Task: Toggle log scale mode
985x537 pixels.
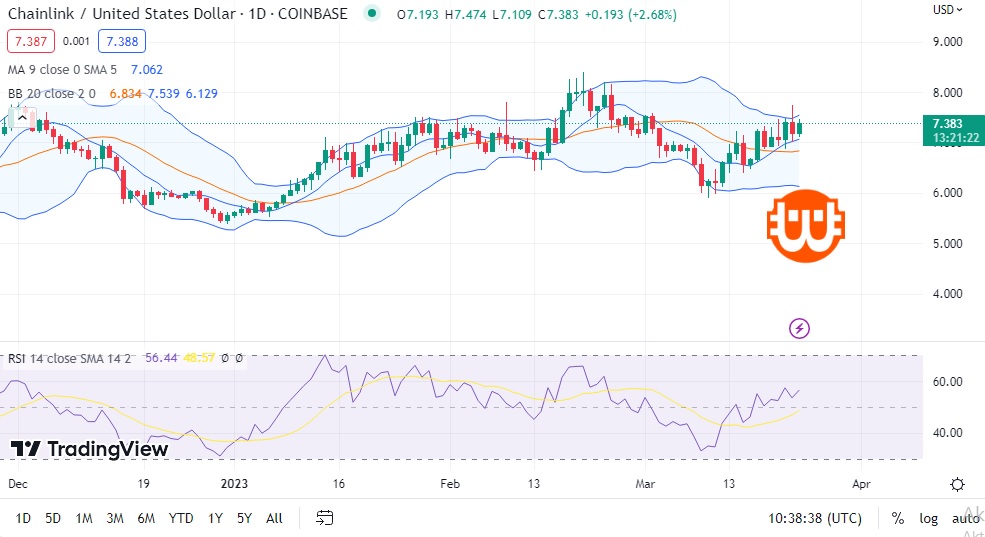Action: coord(928,518)
